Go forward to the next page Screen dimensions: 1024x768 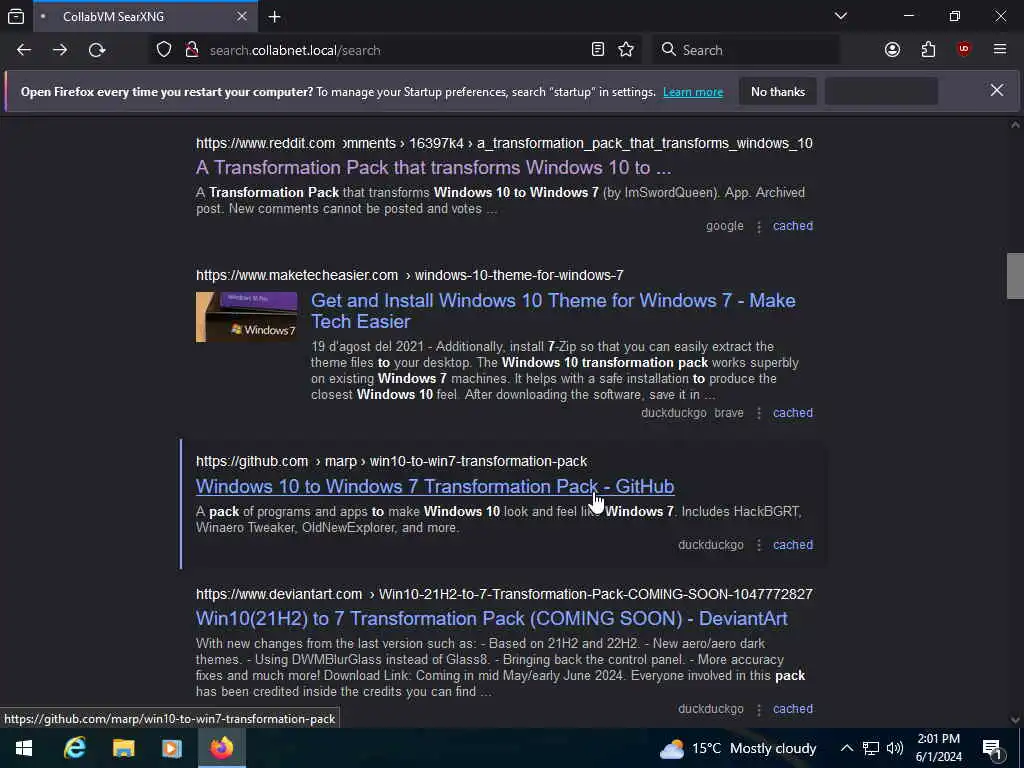(x=60, y=50)
